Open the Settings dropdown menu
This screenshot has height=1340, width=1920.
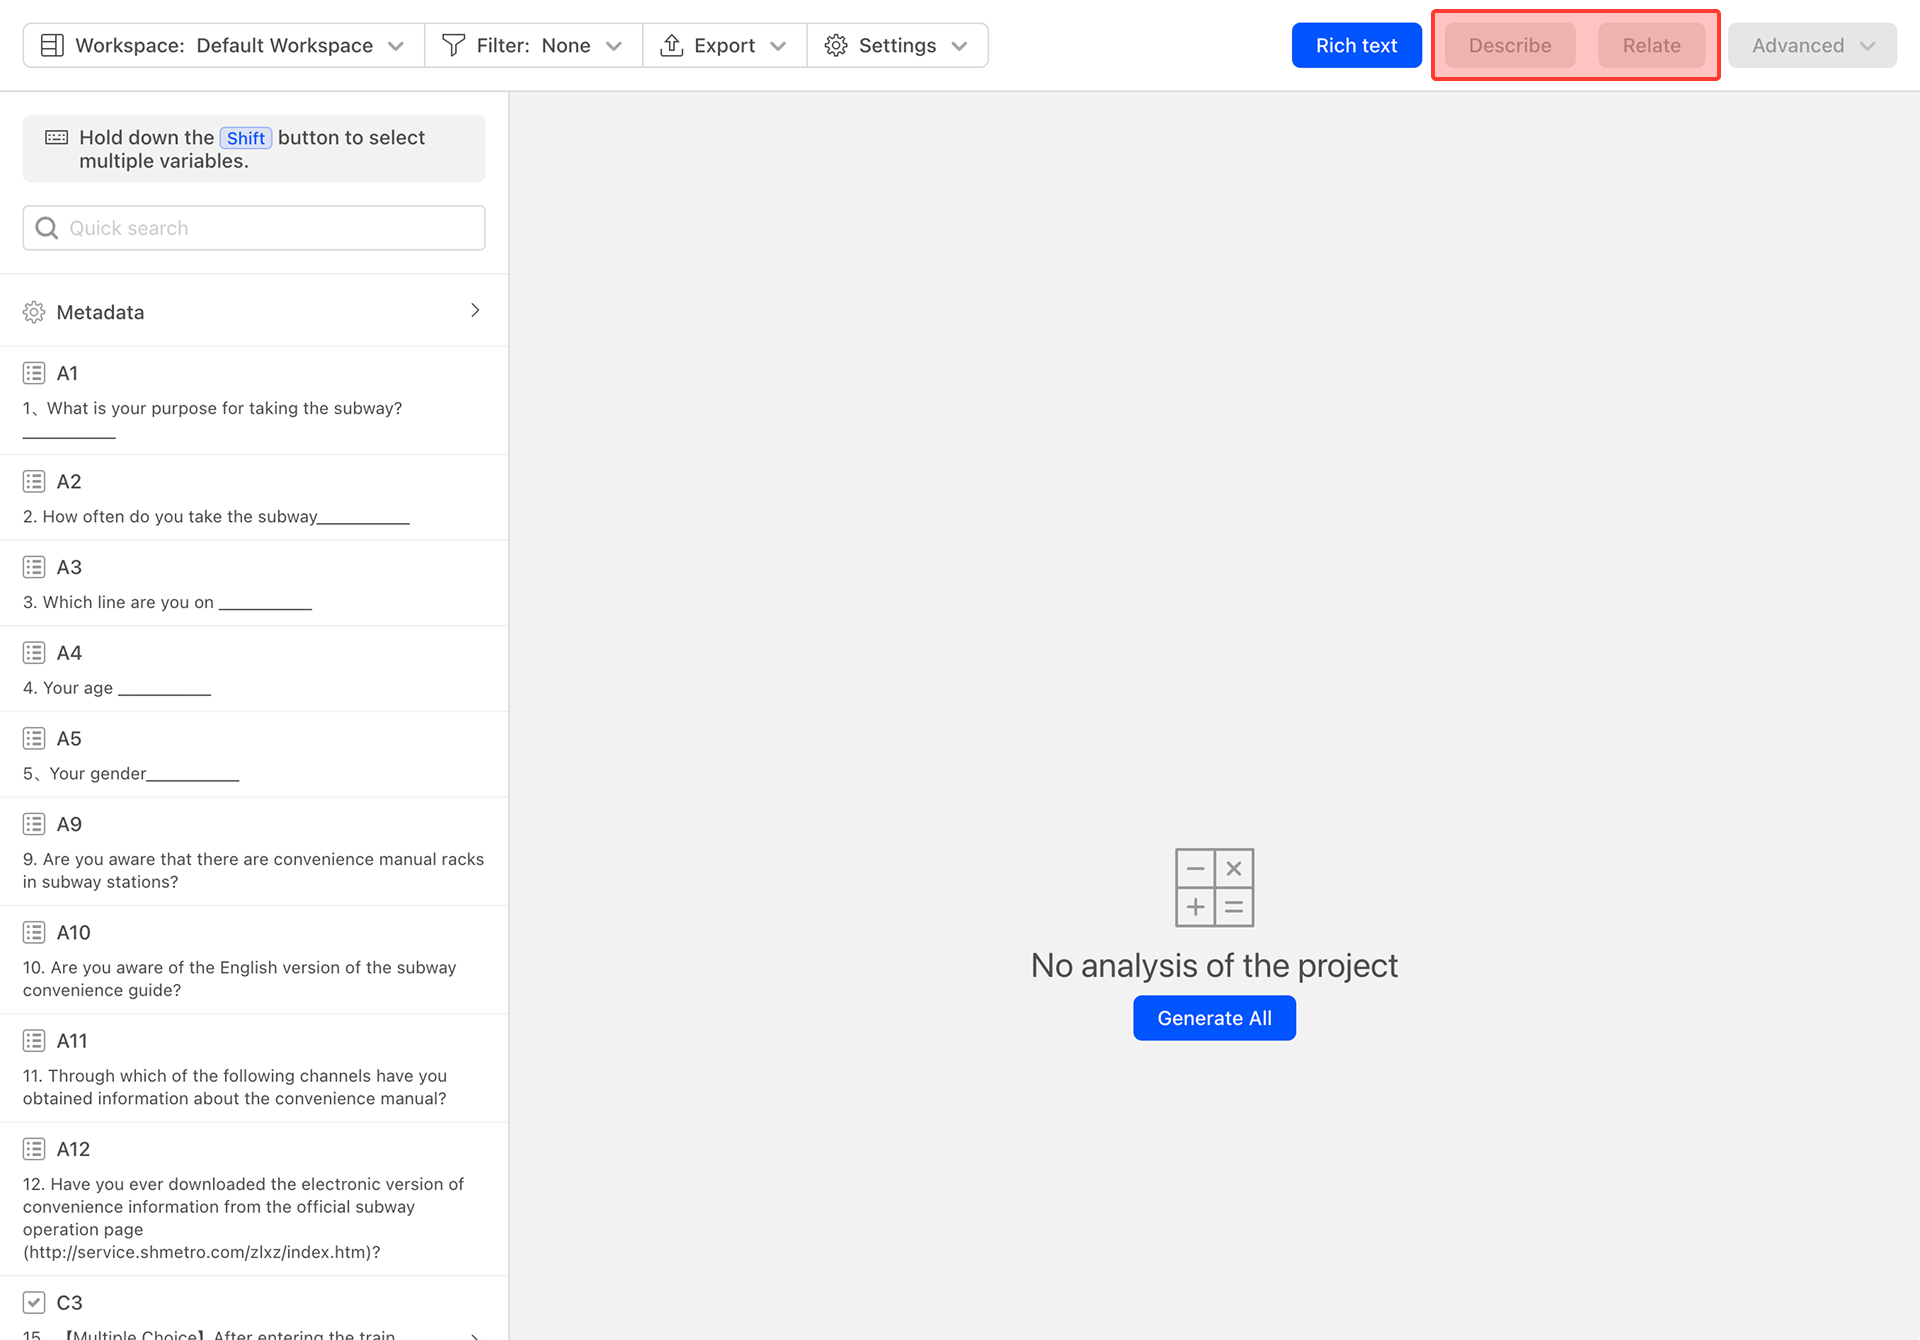click(897, 45)
